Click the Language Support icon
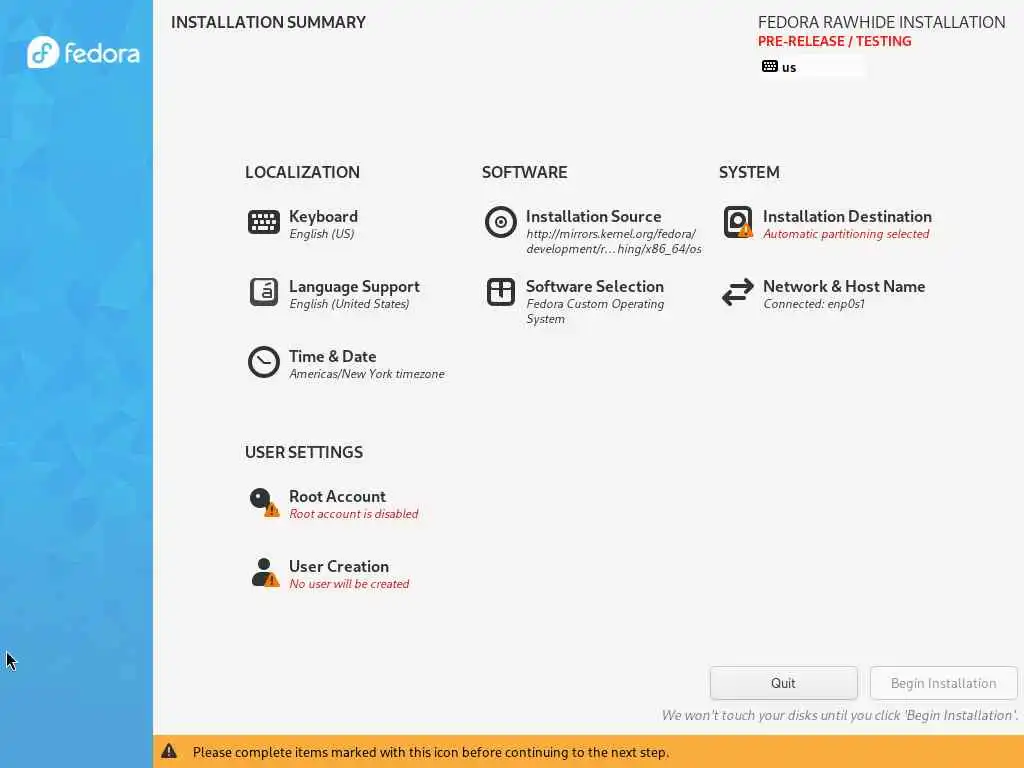 pos(264,292)
